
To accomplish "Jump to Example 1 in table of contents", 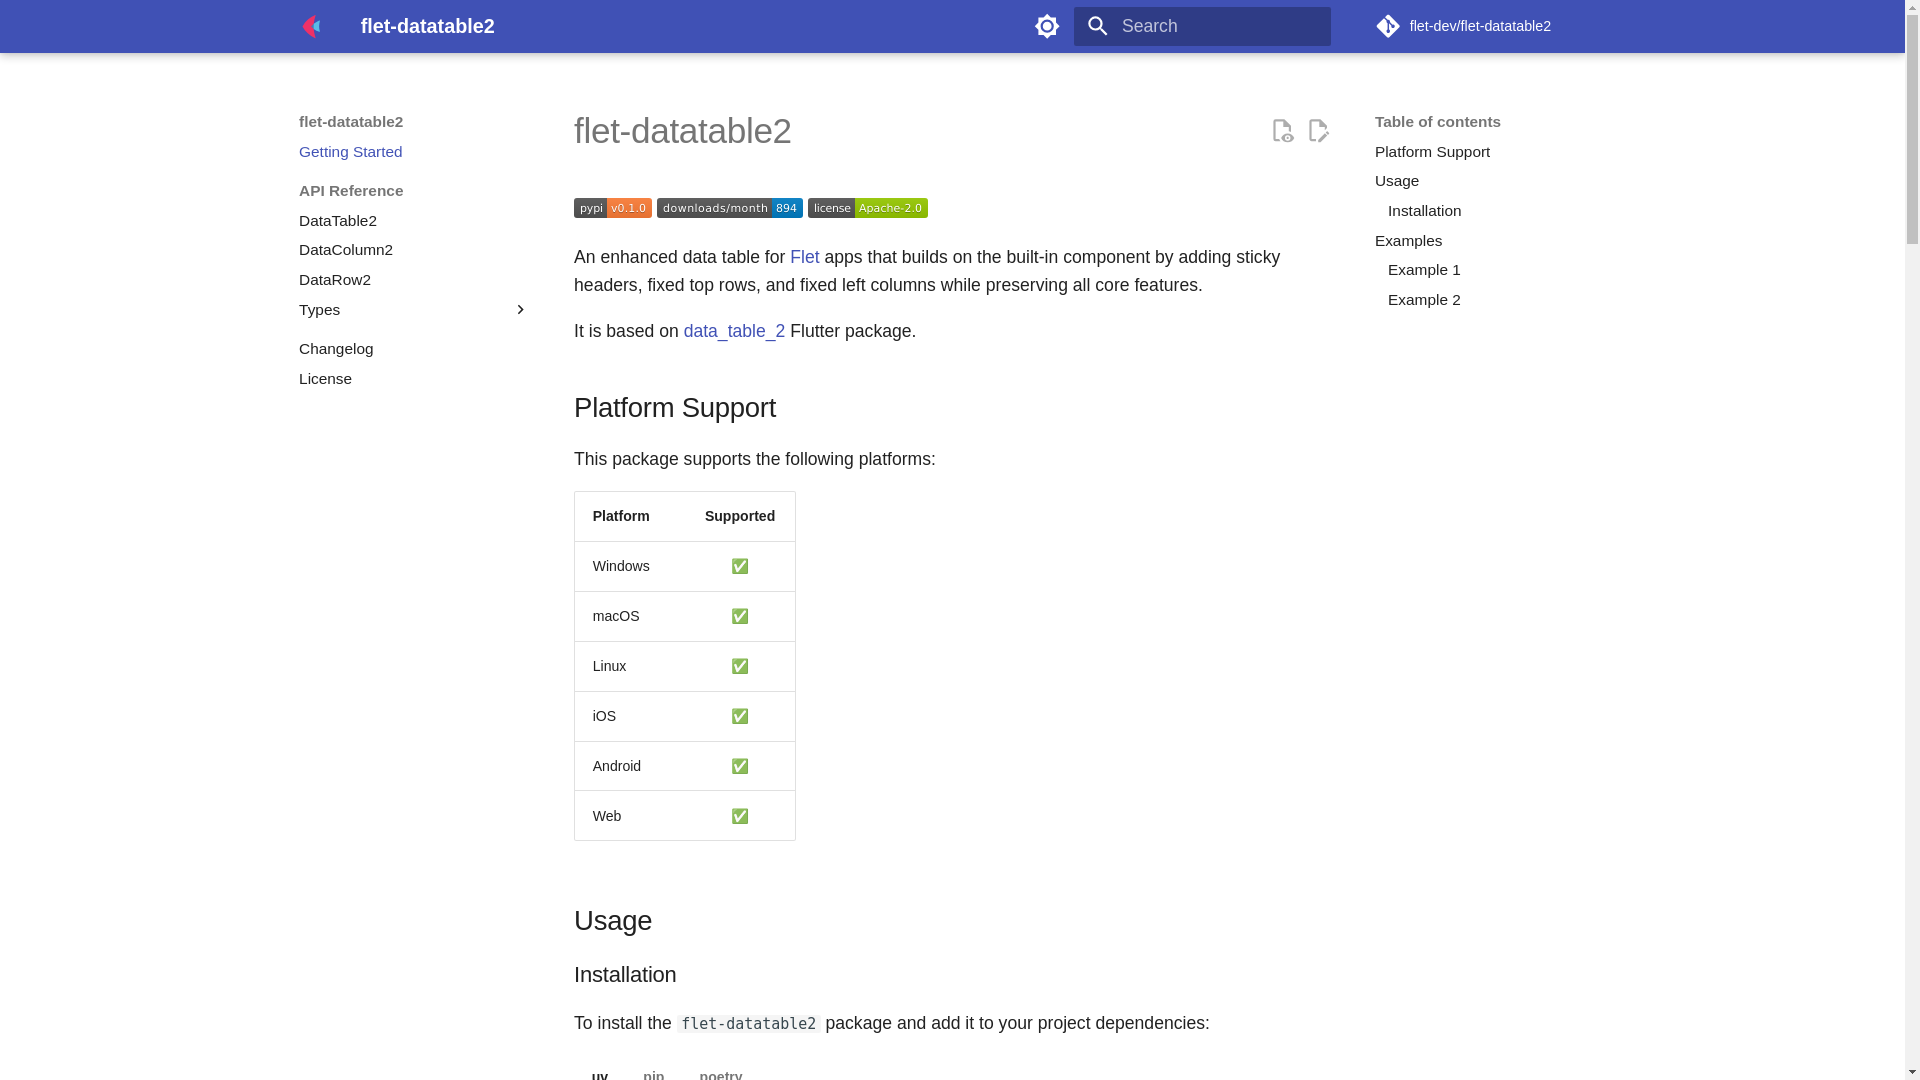I will (1424, 270).
